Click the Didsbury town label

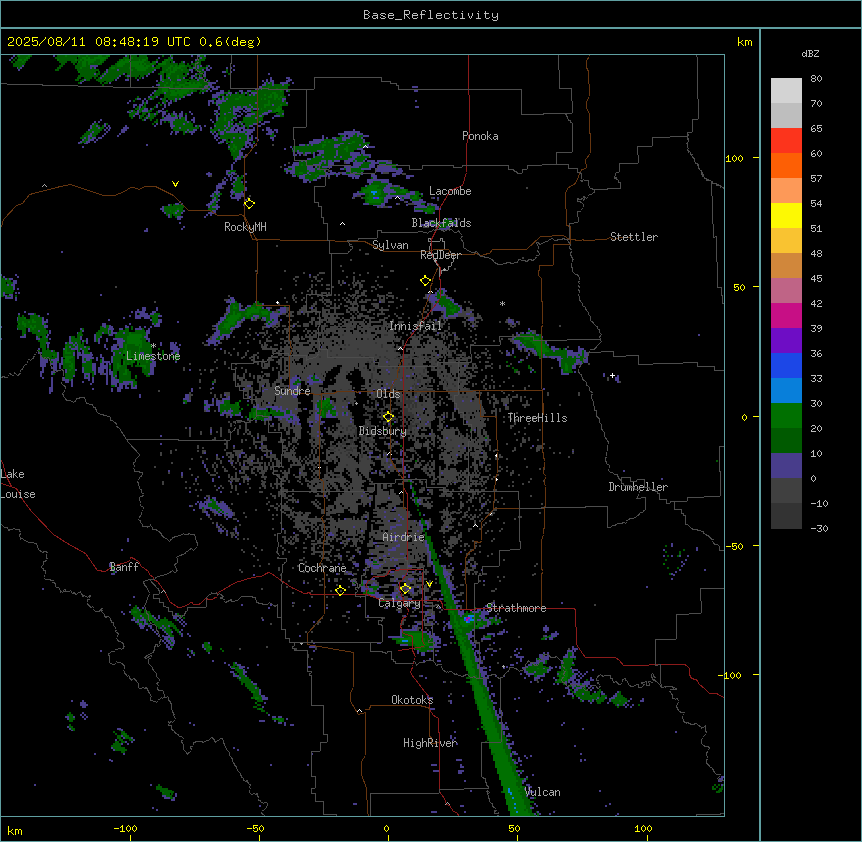pos(383,431)
